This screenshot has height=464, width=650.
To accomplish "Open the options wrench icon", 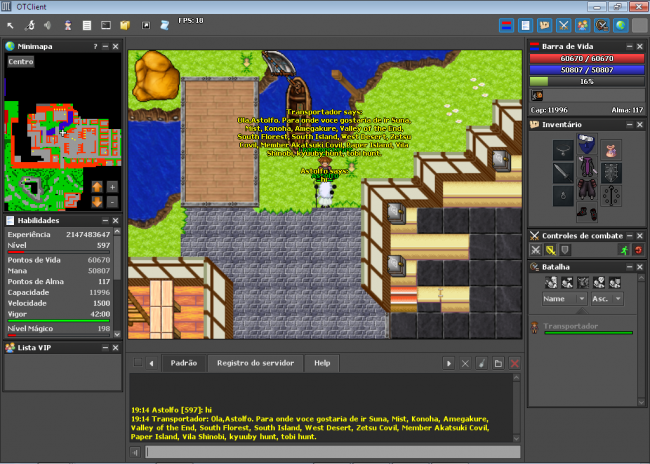I will 29,26.
